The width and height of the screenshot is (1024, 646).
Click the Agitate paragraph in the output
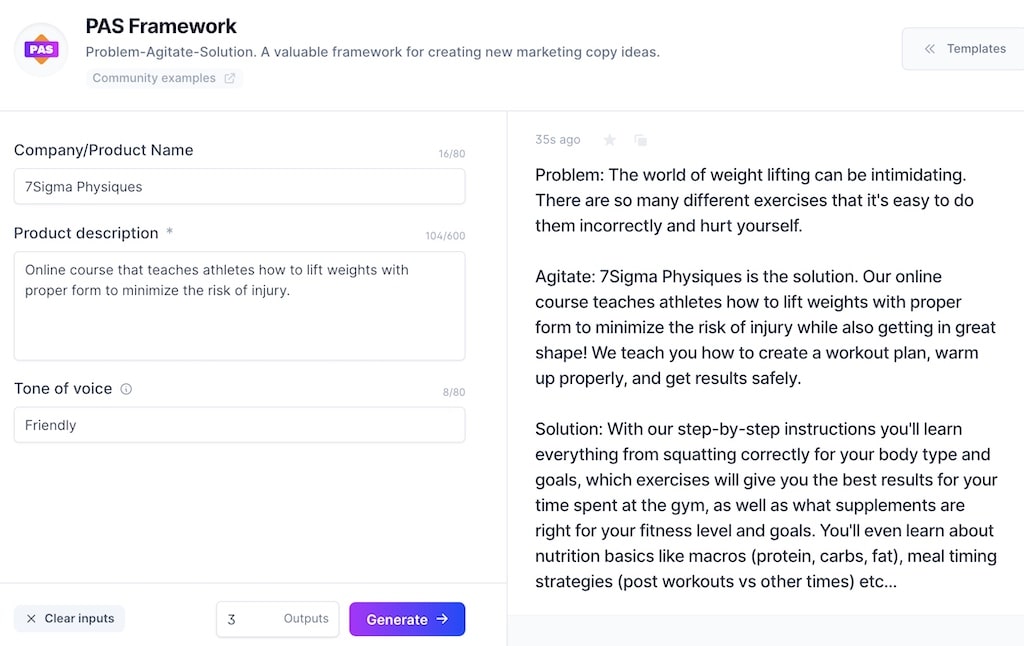pos(765,327)
